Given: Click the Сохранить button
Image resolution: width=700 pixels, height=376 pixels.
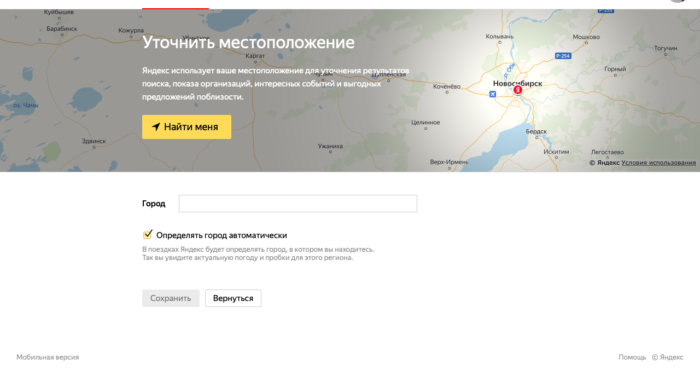Looking at the screenshot, I should 171,298.
